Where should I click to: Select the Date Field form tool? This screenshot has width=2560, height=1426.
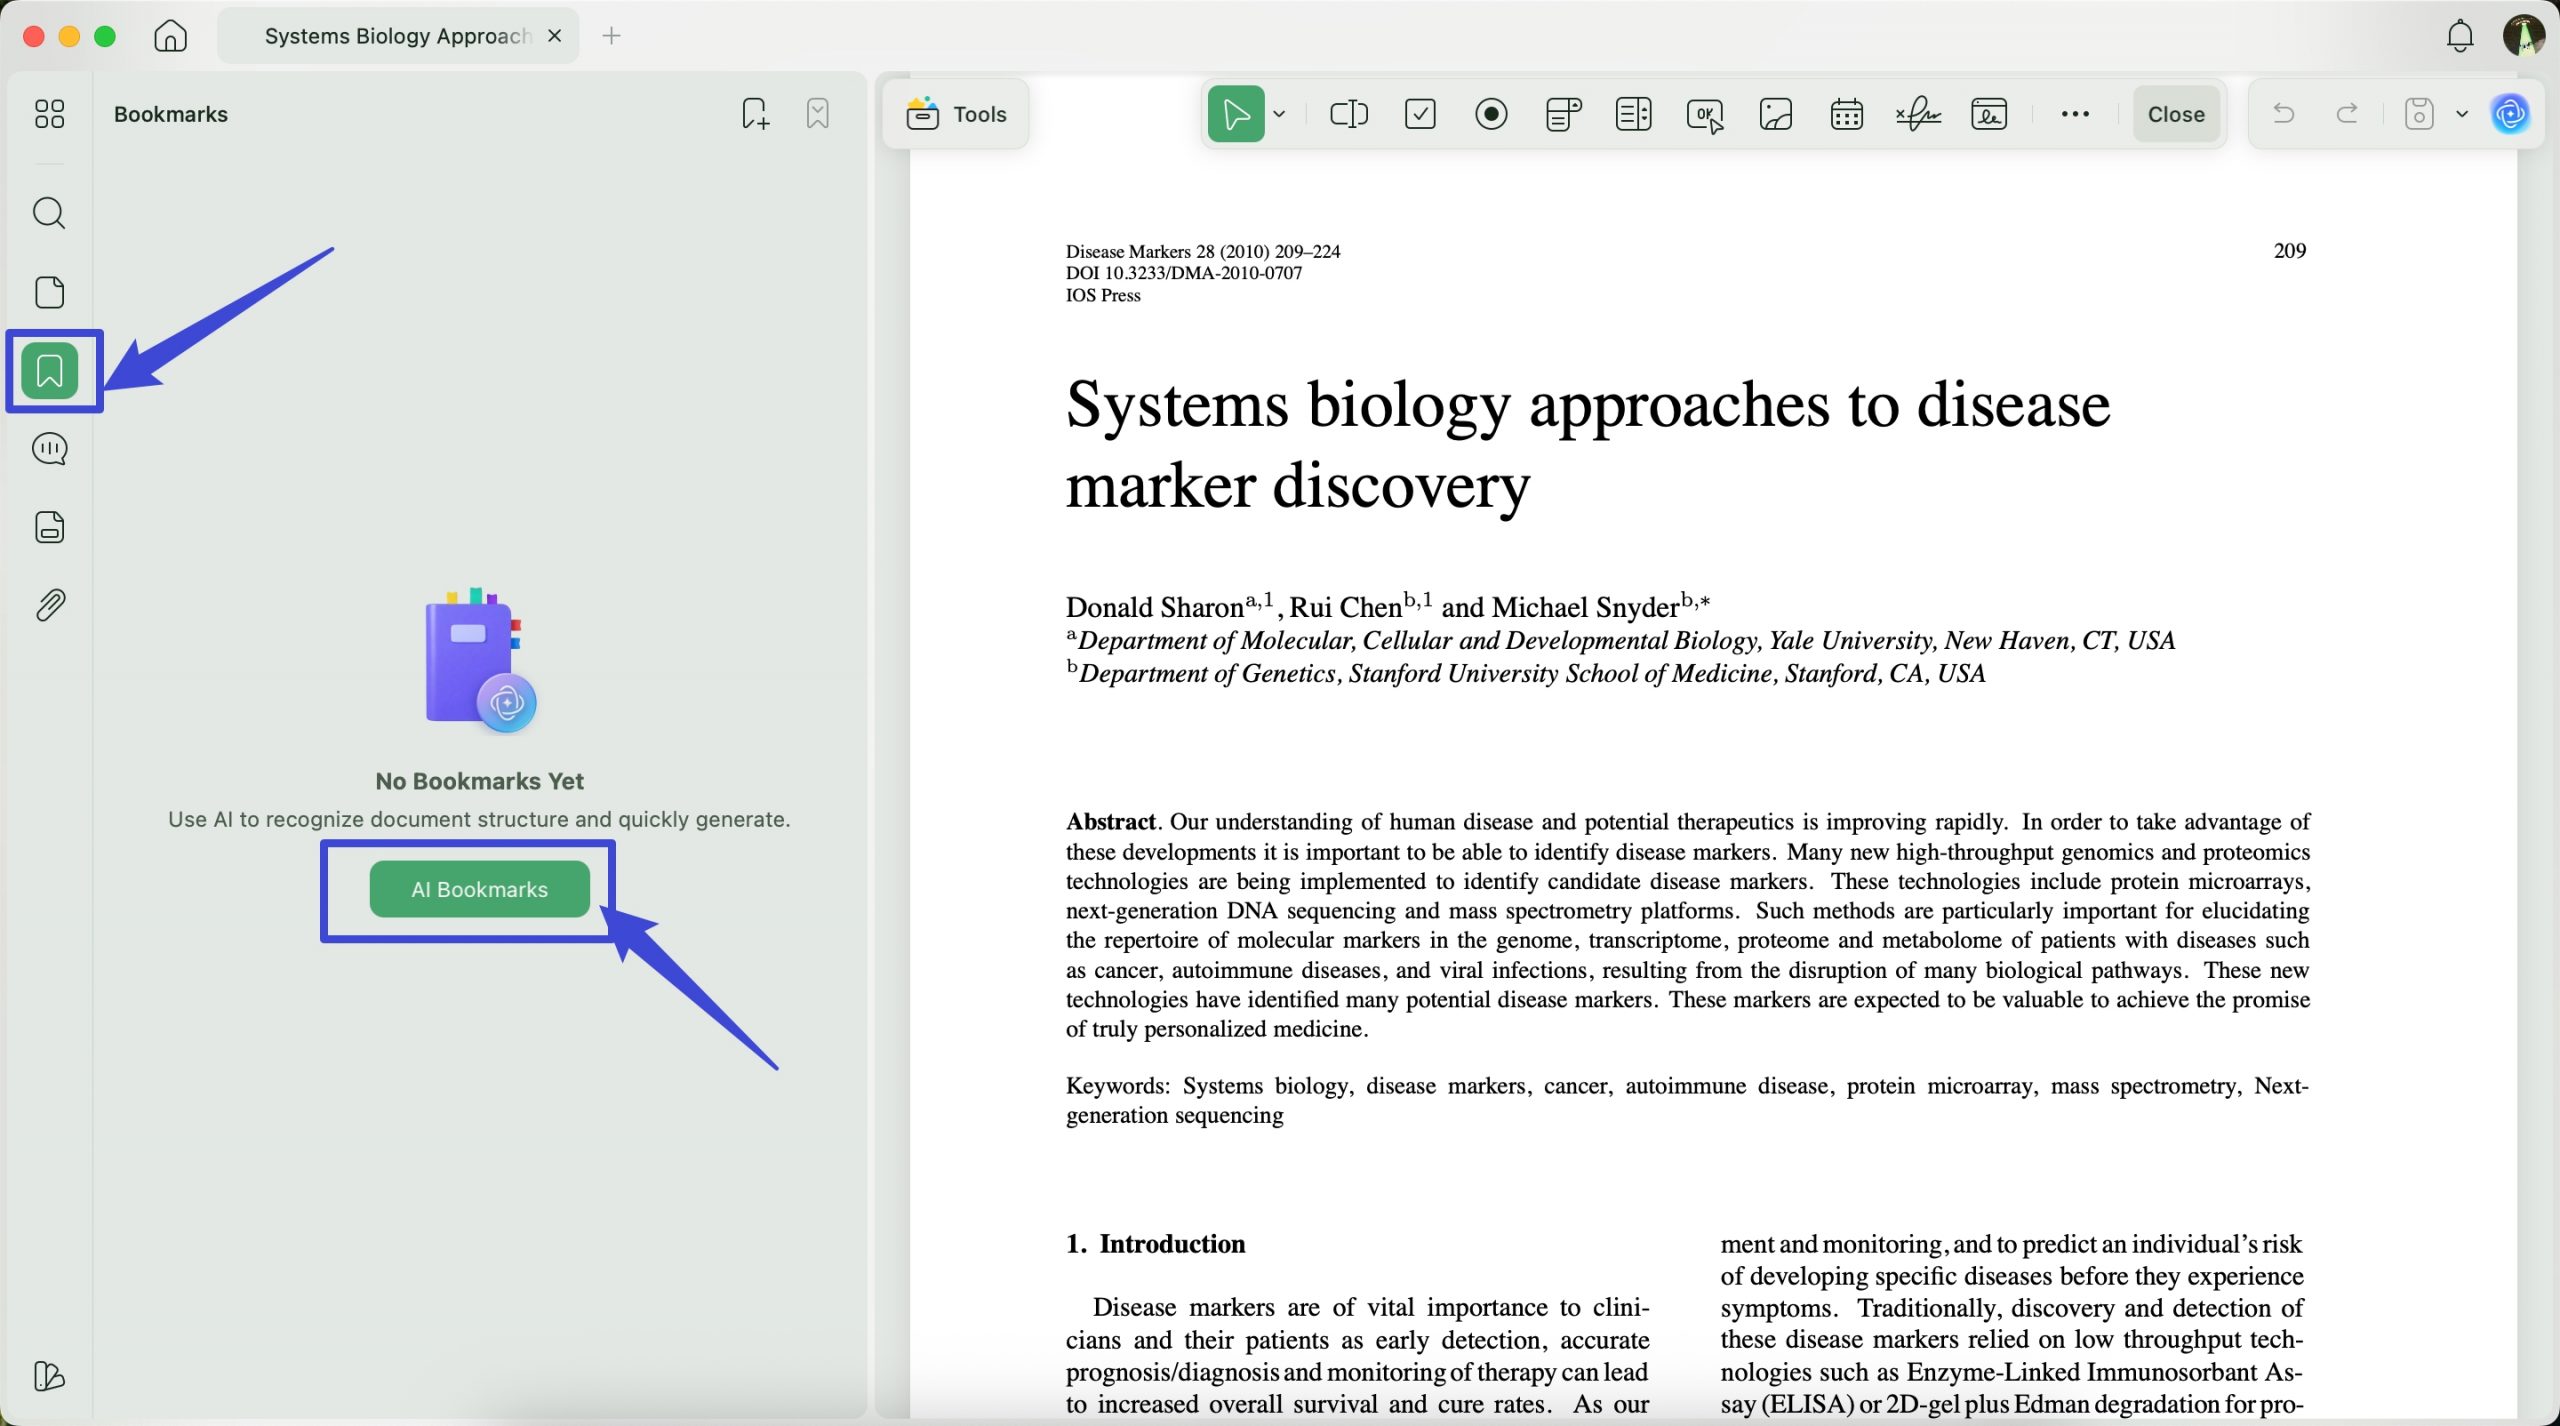[1846, 114]
